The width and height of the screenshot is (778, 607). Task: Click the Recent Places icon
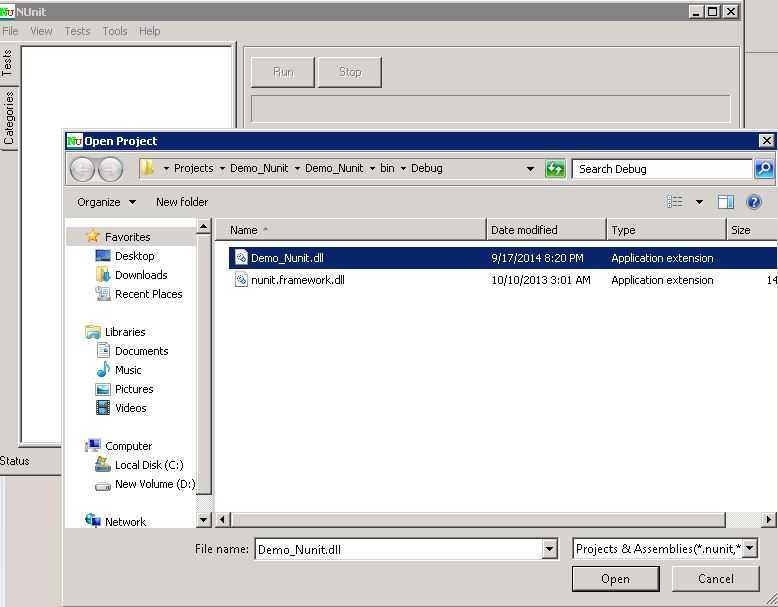tap(103, 293)
